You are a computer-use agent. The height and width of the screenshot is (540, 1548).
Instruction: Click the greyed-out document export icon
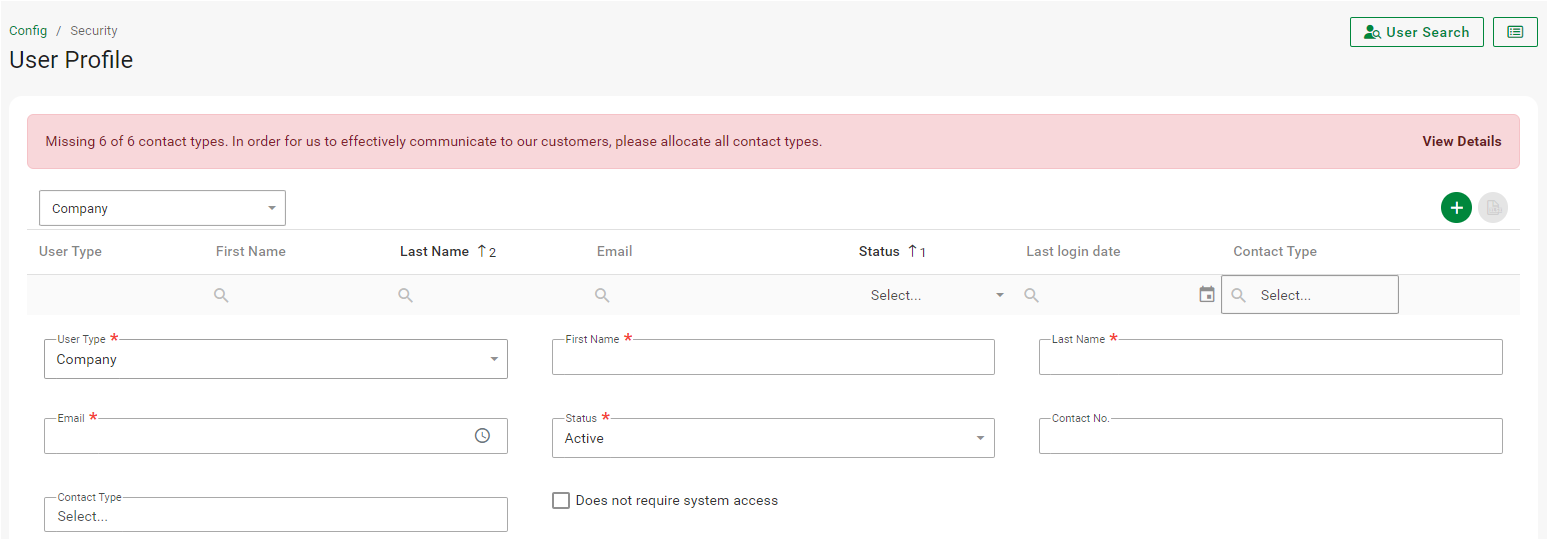pyautogui.click(x=1493, y=208)
